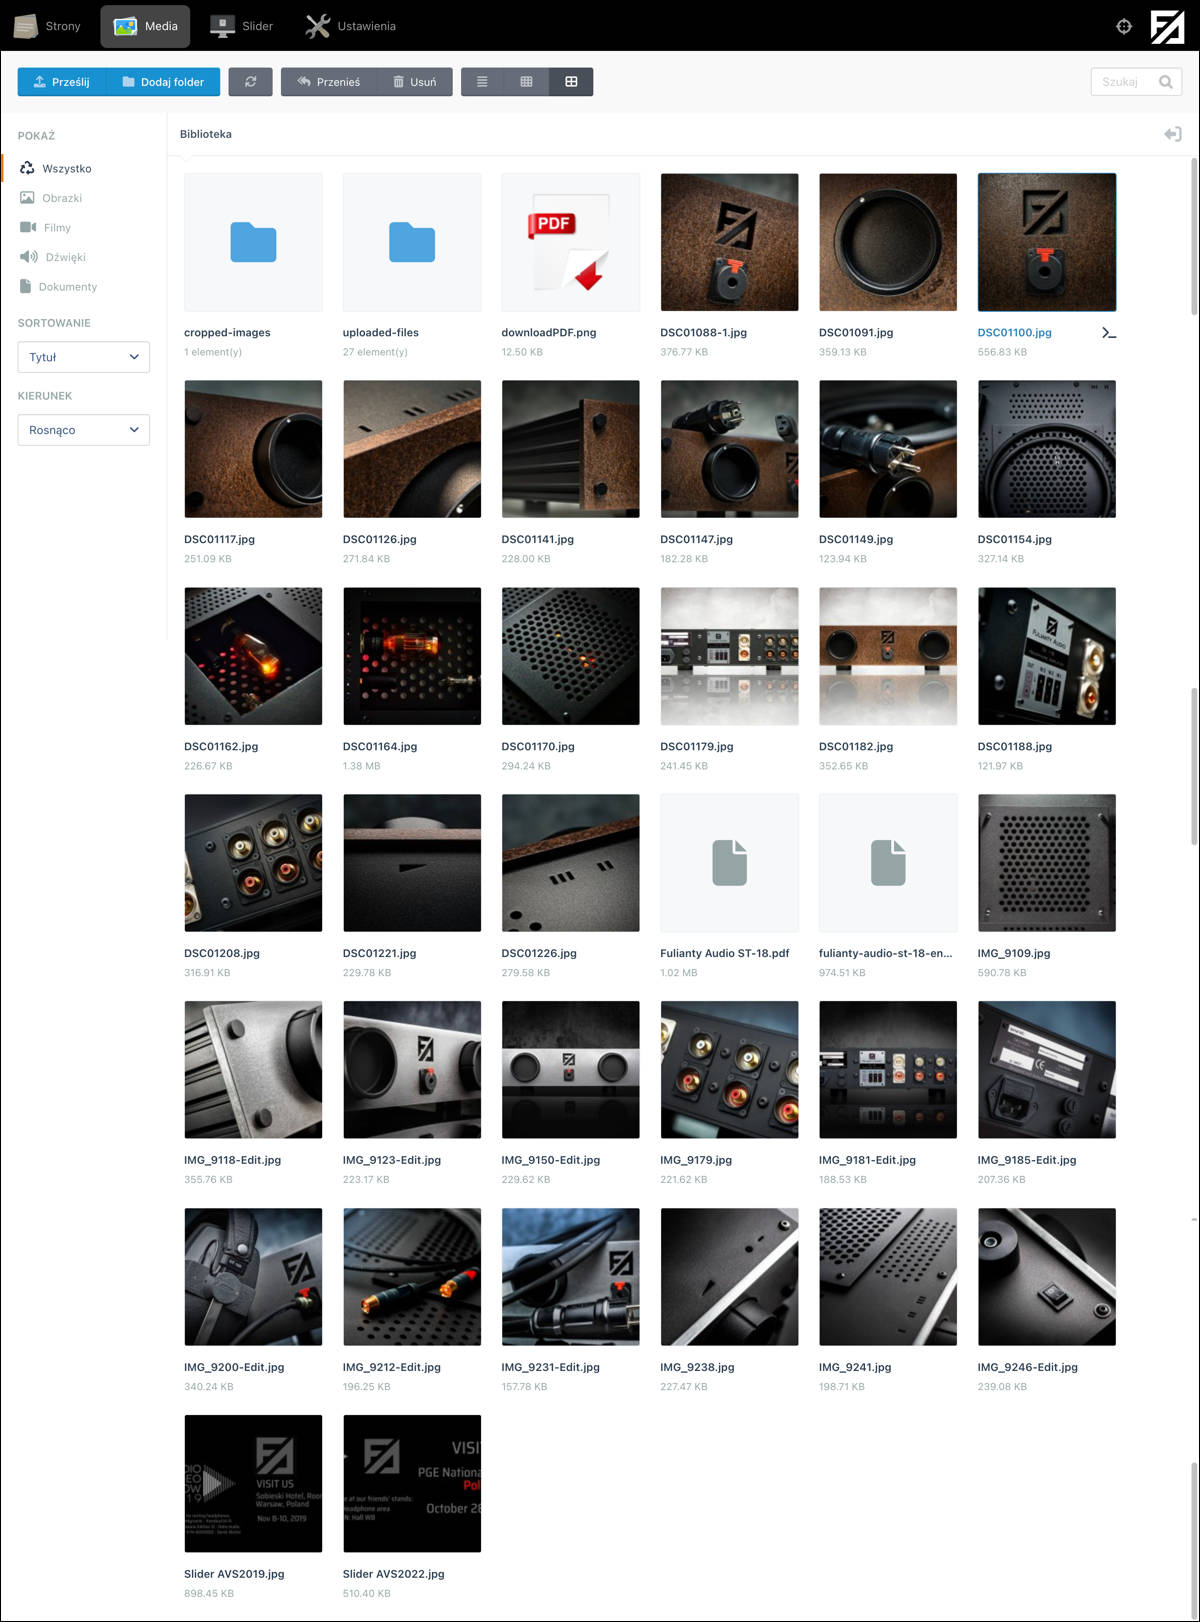Select the Media tab

pos(145,26)
